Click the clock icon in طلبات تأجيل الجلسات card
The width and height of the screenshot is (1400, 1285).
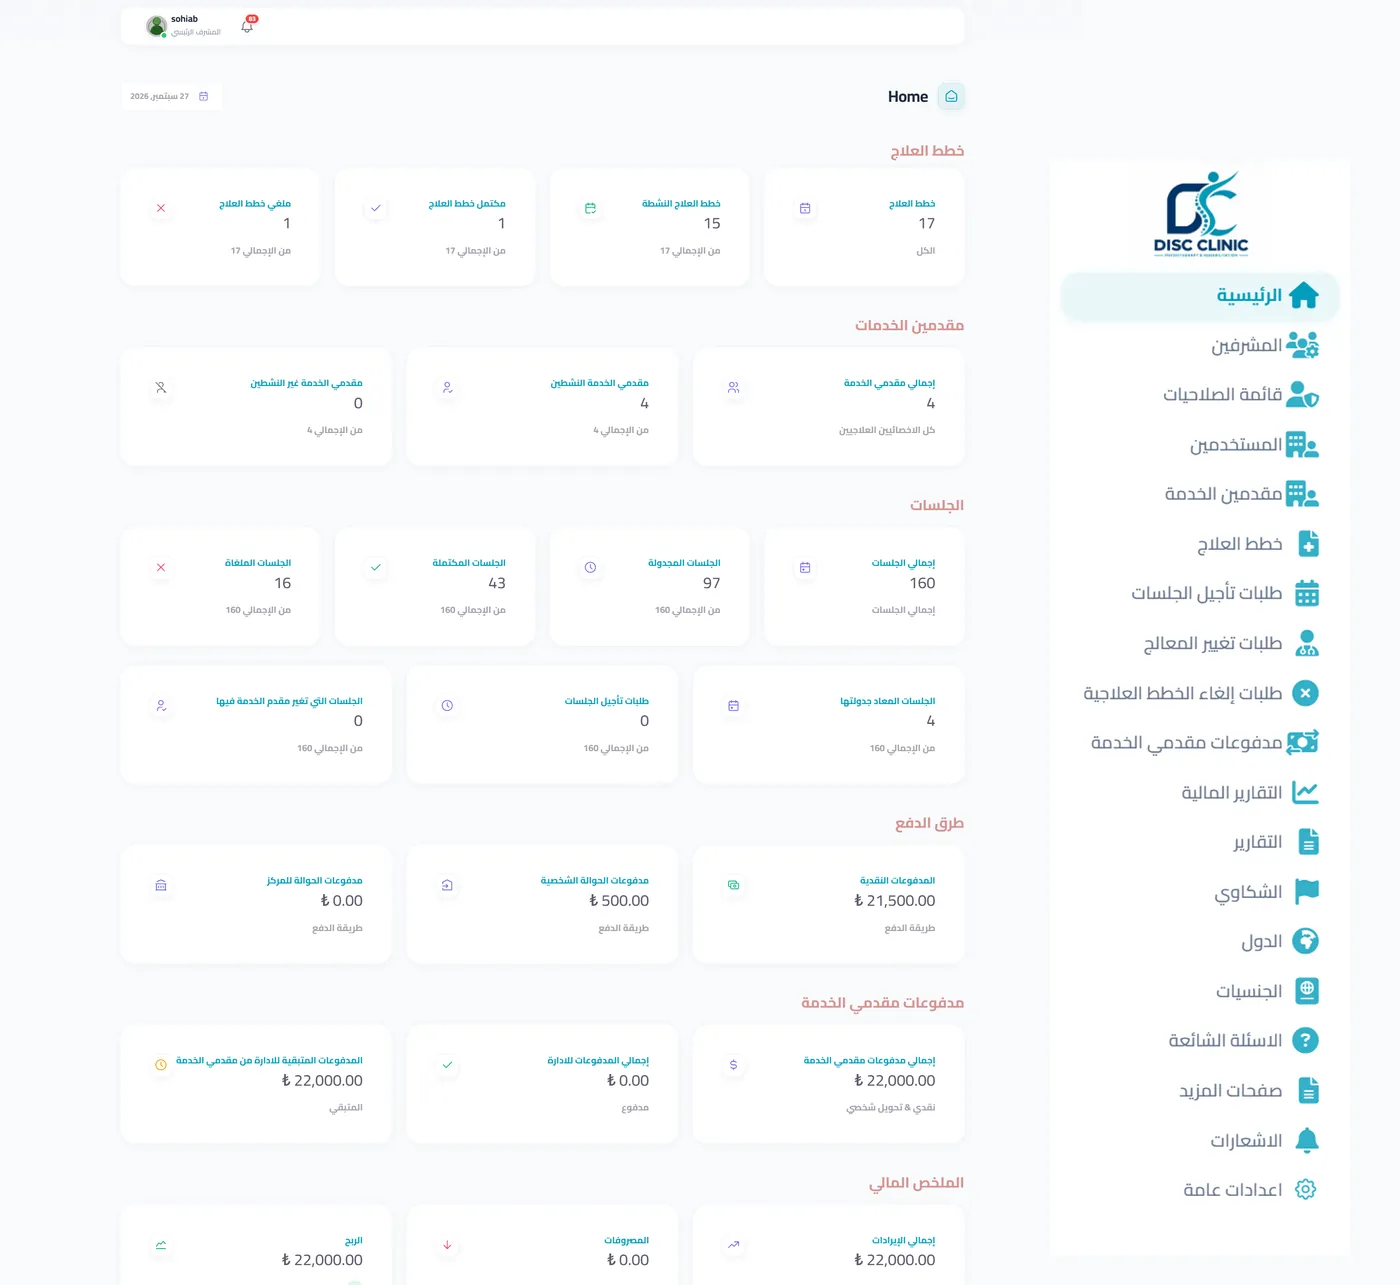pos(447,706)
